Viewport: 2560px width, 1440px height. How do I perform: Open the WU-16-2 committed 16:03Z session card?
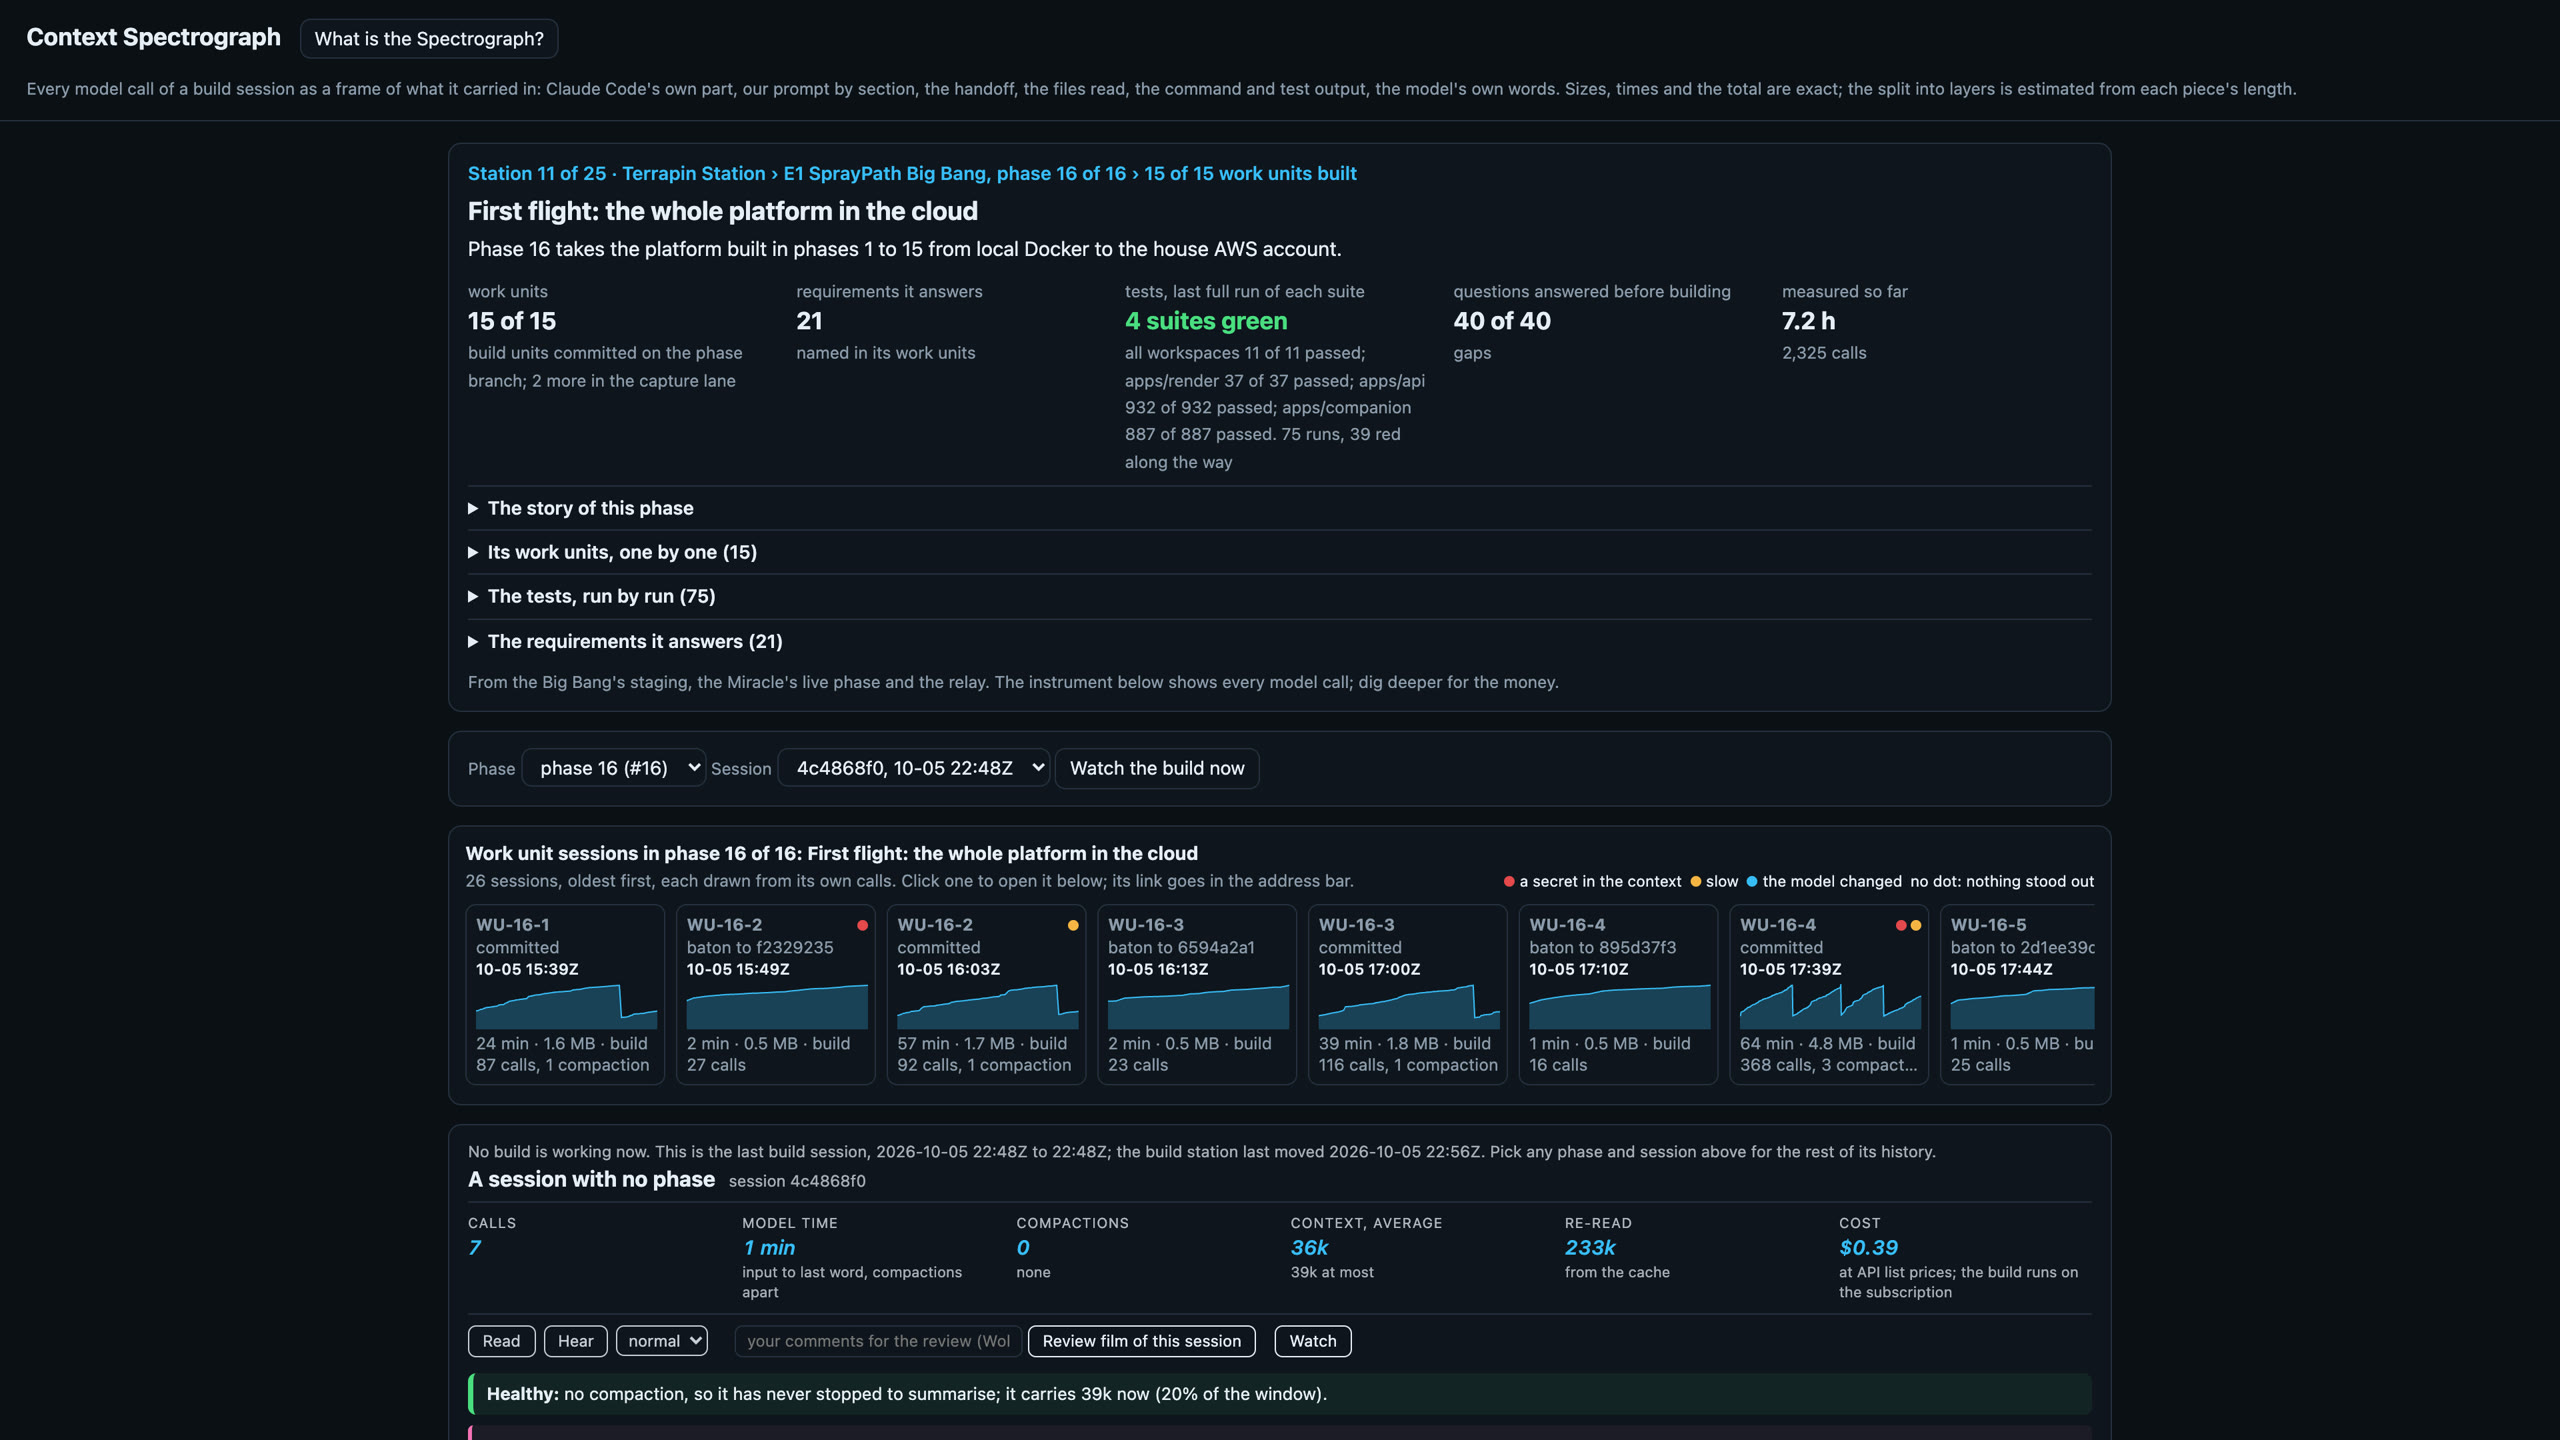pos(986,994)
